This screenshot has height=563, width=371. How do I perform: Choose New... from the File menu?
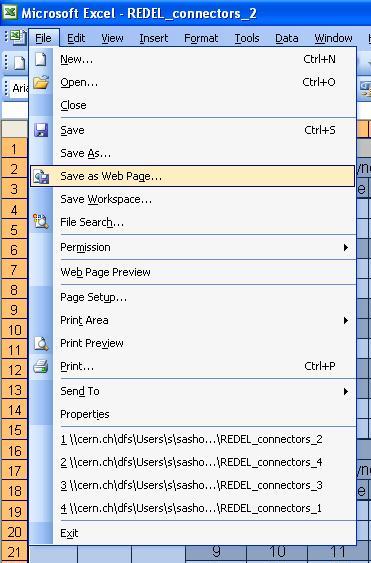(x=193, y=59)
